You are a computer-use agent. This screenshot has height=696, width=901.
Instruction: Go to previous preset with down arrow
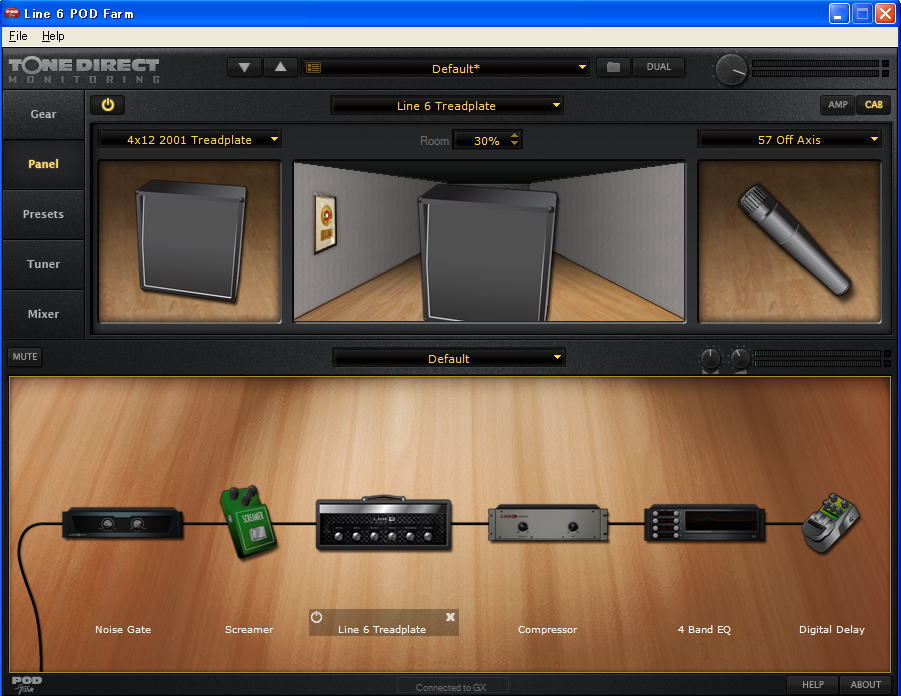coord(244,67)
